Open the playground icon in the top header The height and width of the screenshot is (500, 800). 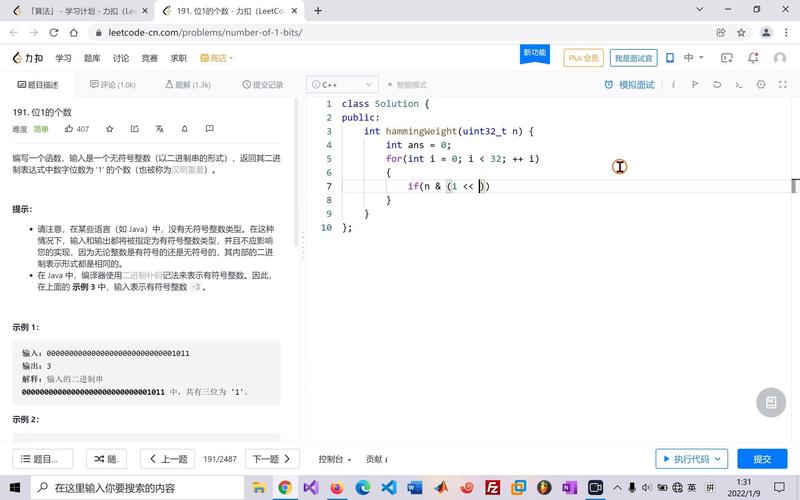tap(727, 58)
